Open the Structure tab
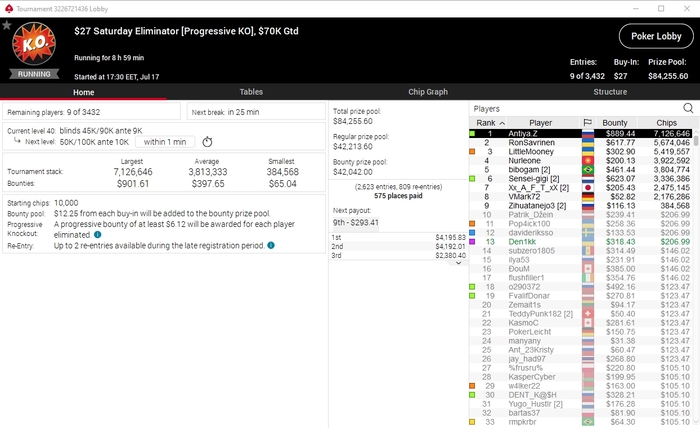Screen dimensions: 700x428 [x=610, y=91]
